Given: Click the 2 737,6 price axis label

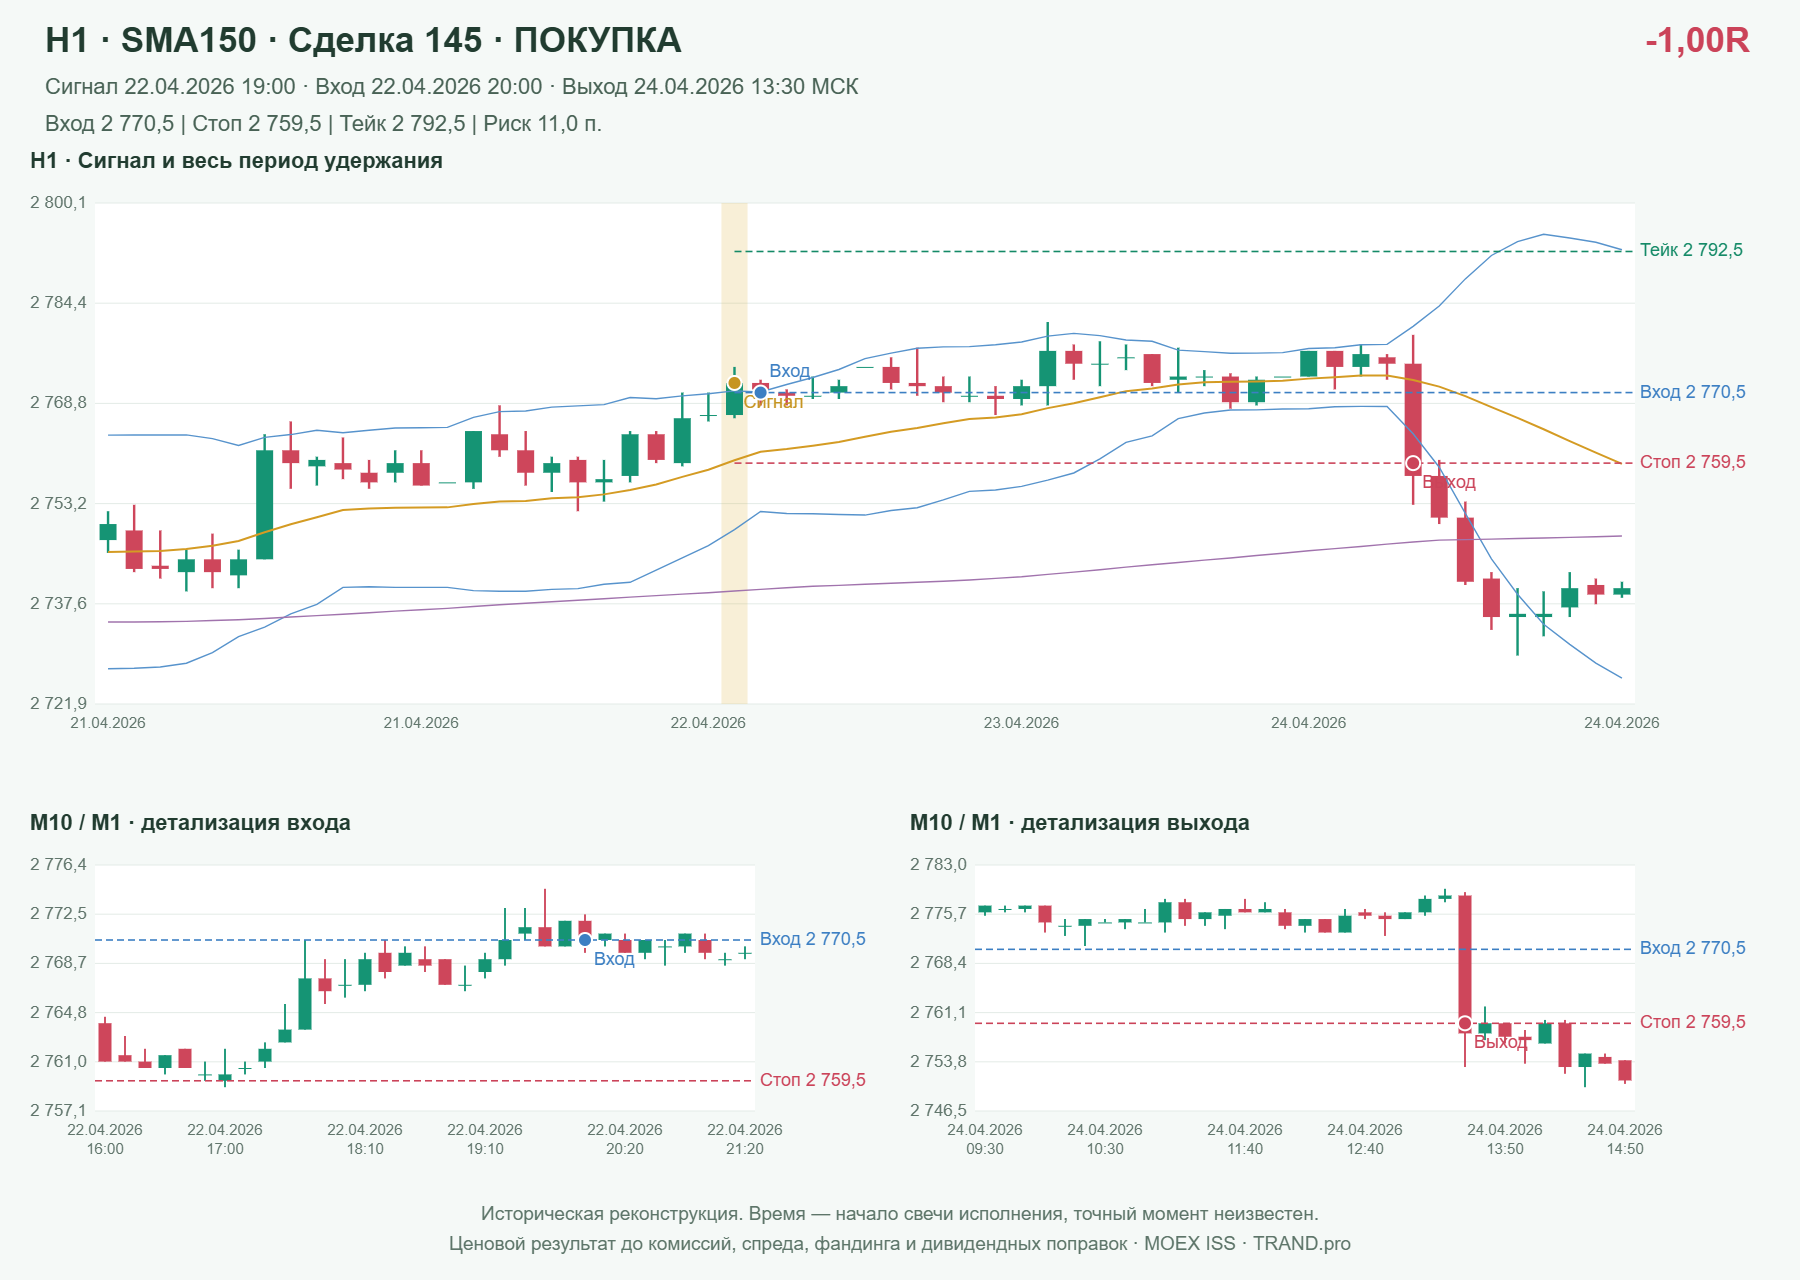Looking at the screenshot, I should pyautogui.click(x=58, y=604).
